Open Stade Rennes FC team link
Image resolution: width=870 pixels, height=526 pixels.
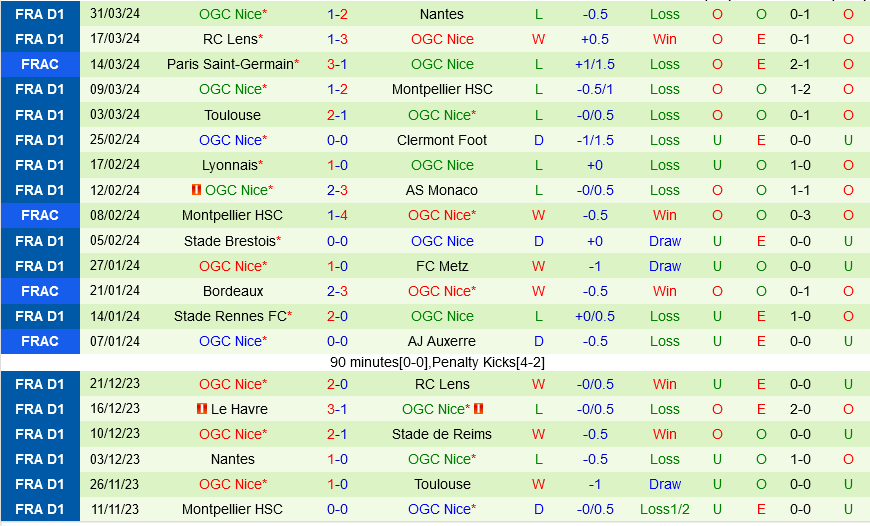click(x=230, y=316)
